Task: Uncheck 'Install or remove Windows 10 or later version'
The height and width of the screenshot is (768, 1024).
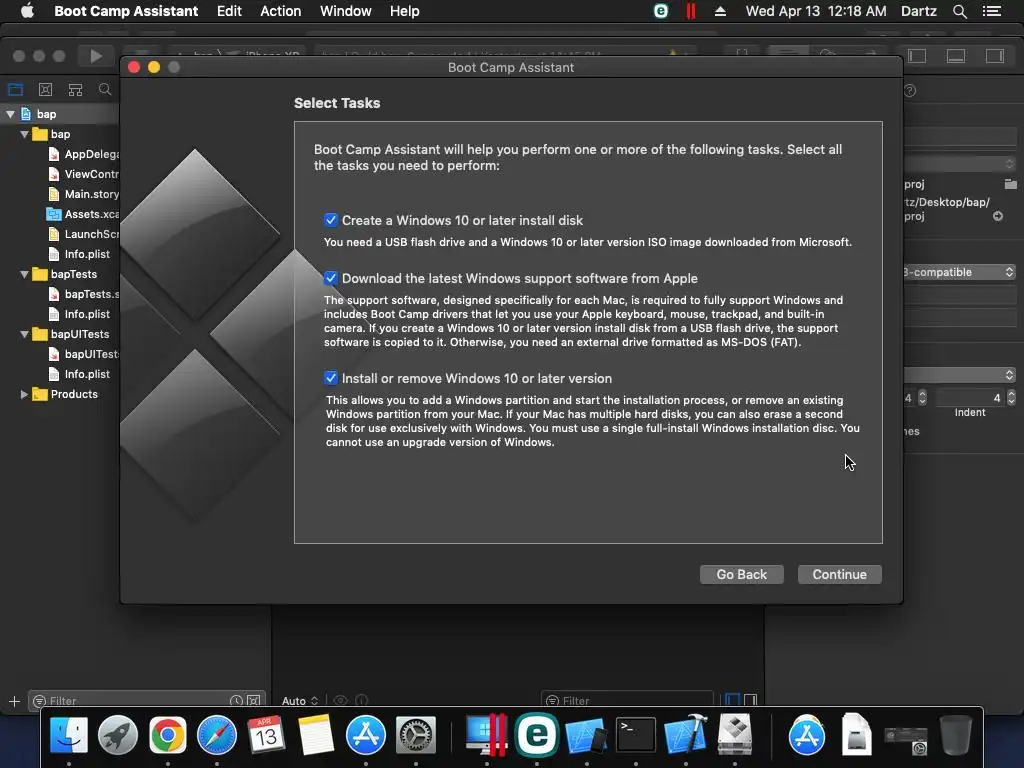Action: 330,378
